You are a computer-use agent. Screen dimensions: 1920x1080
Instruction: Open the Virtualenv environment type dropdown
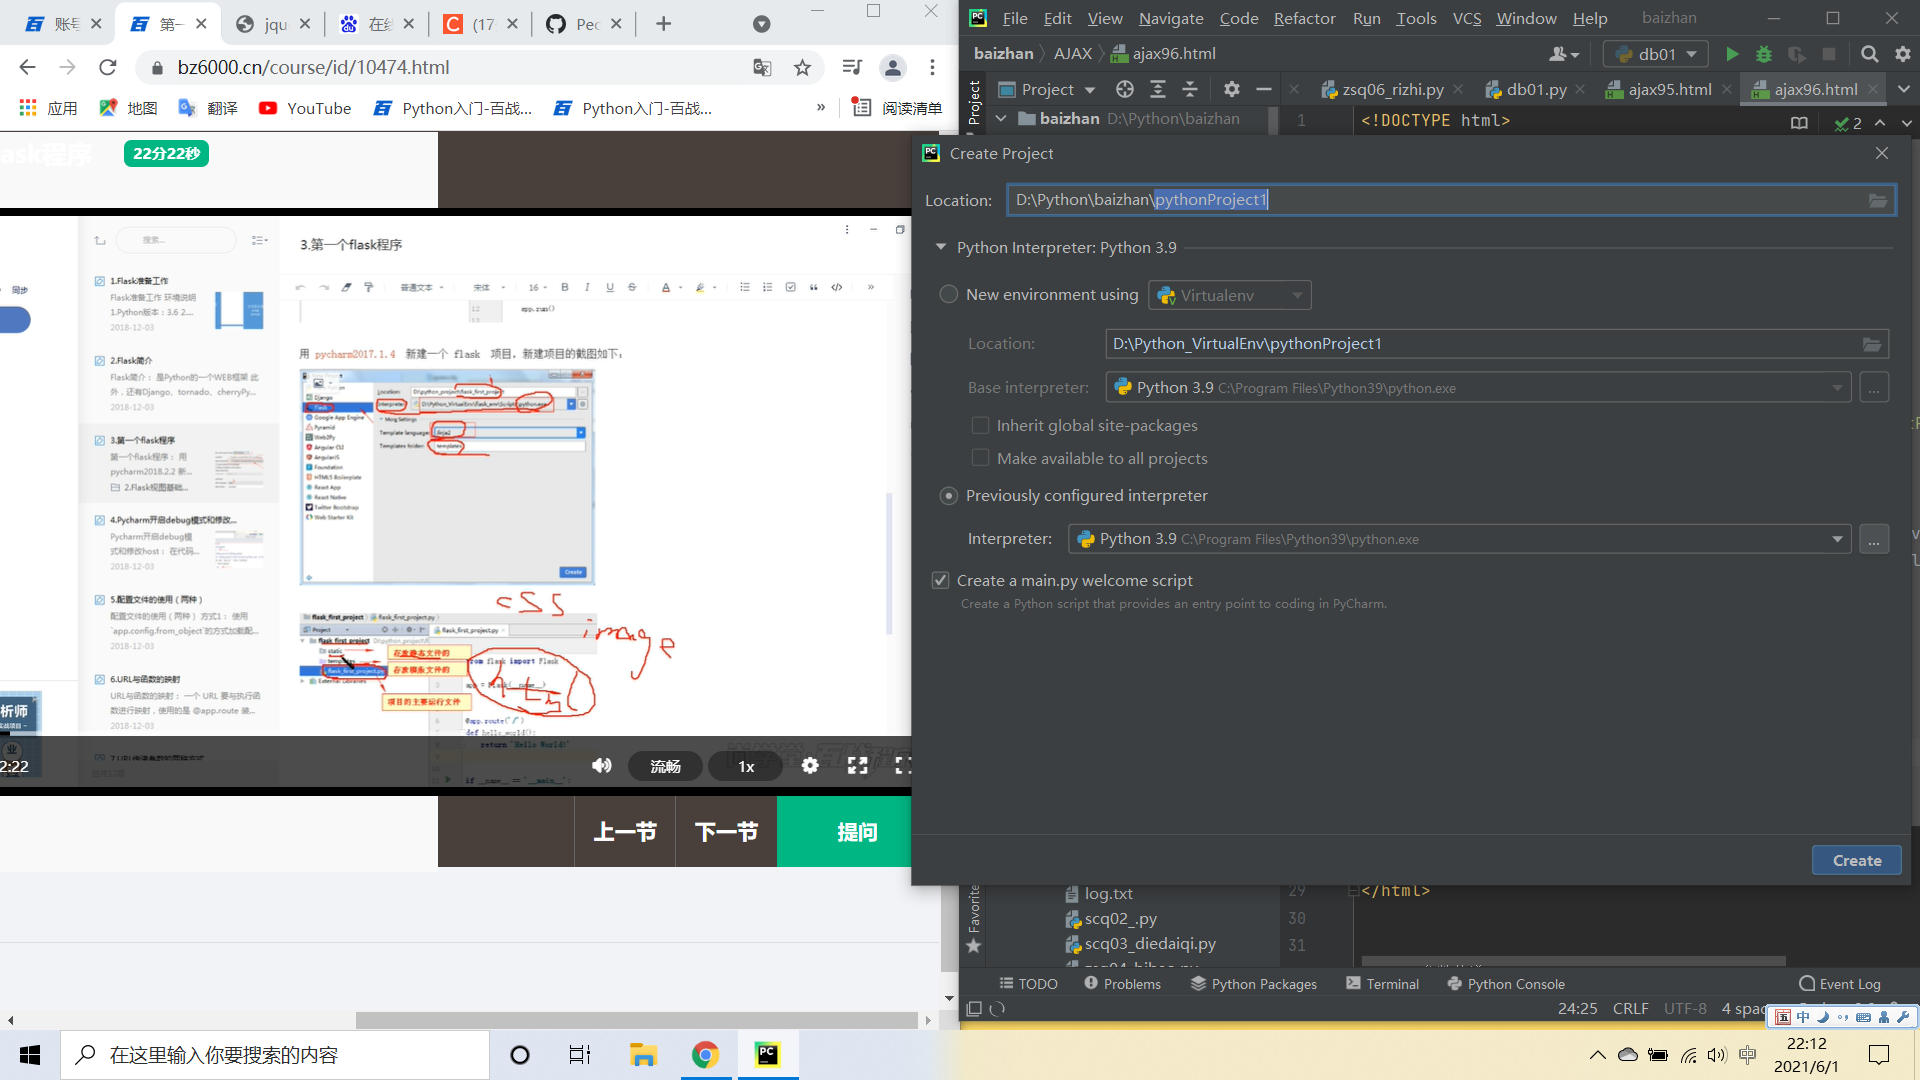click(x=1230, y=296)
